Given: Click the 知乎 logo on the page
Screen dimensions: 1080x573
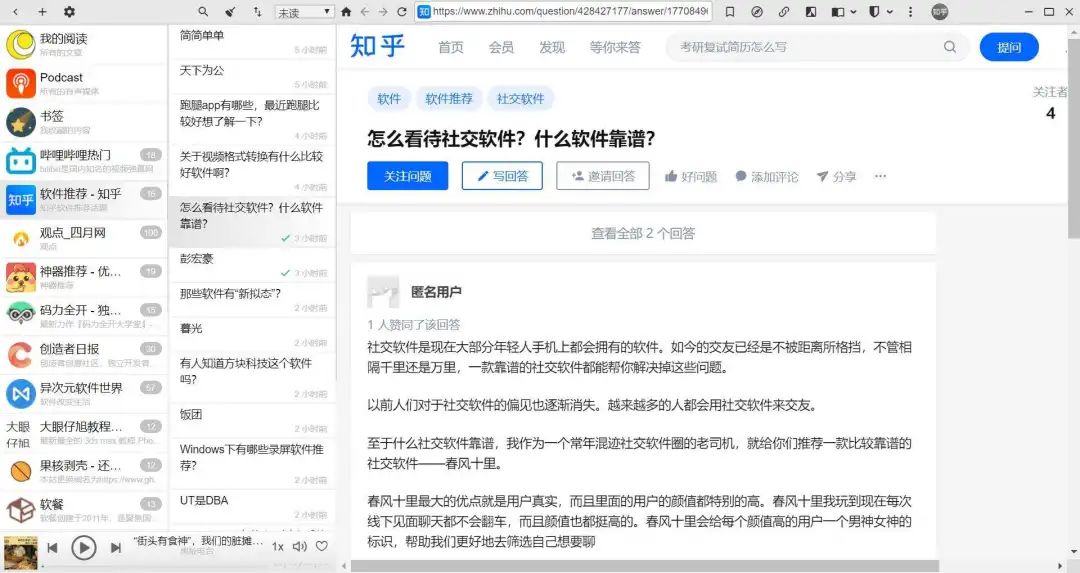Looking at the screenshot, I should (x=377, y=46).
